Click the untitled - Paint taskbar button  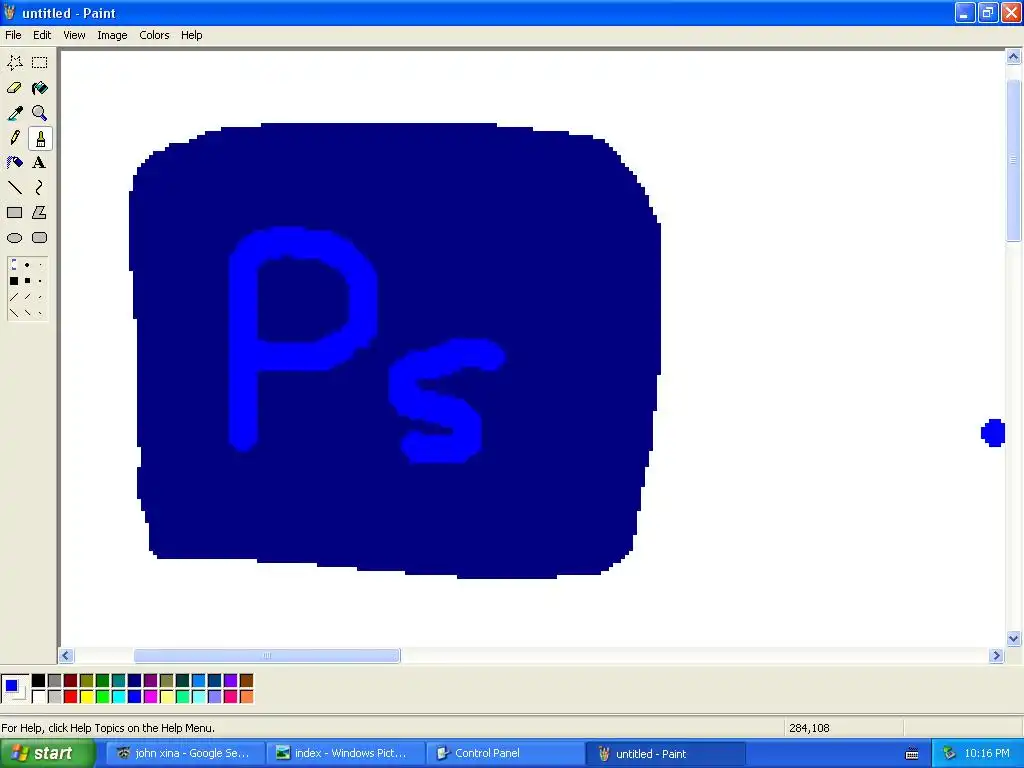(665, 754)
